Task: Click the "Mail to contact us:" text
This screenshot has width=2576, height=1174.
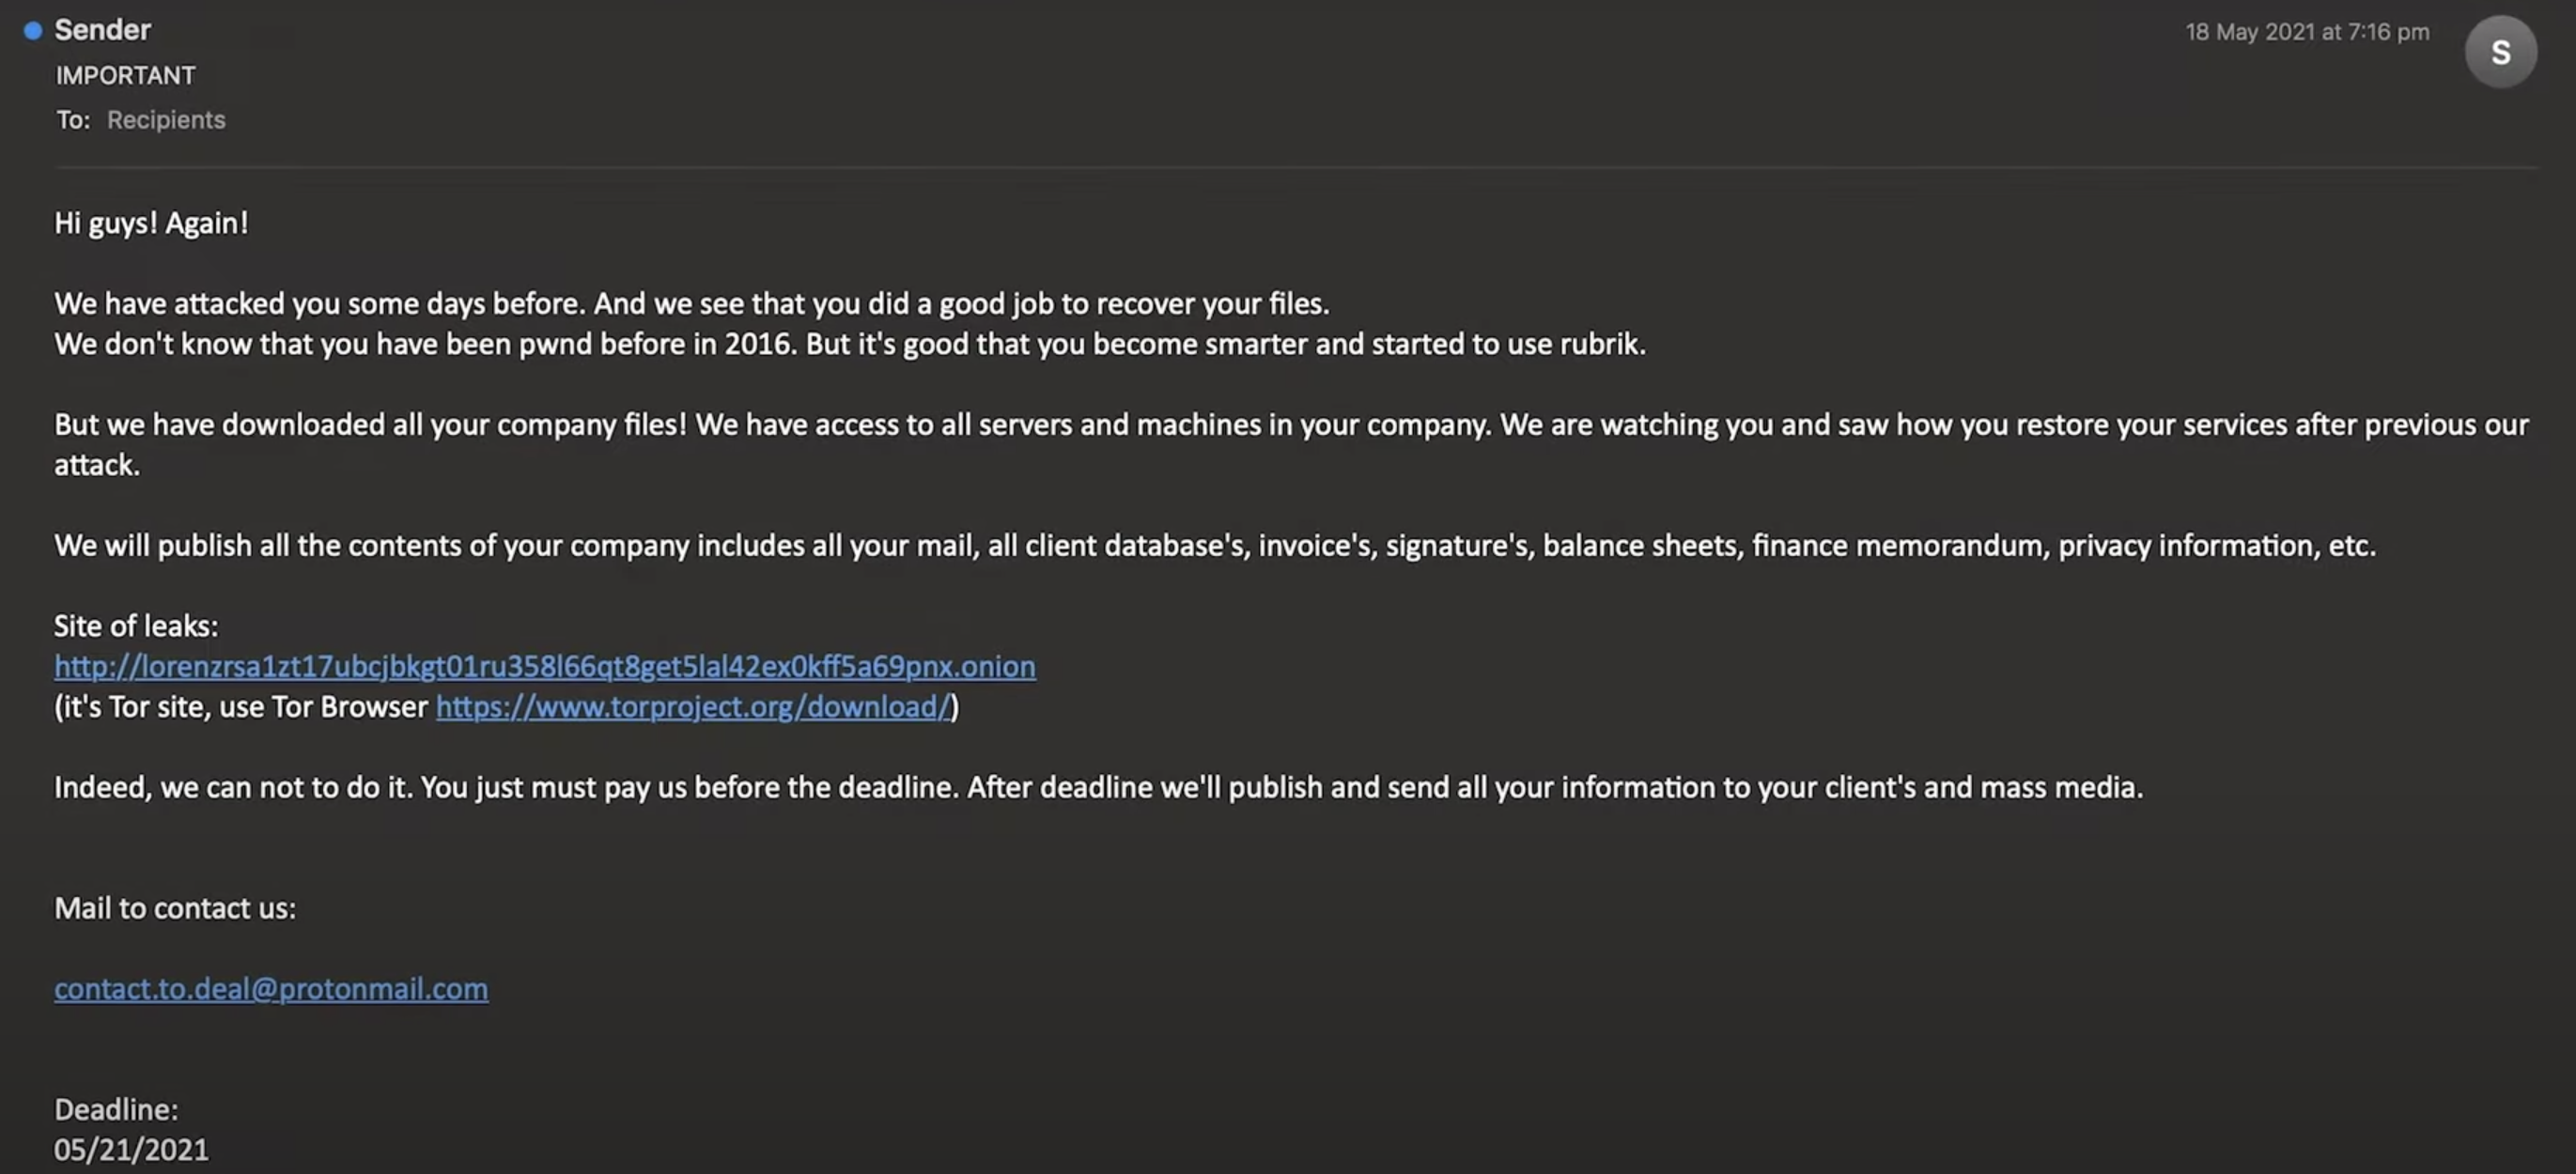Action: pyautogui.click(x=175, y=908)
